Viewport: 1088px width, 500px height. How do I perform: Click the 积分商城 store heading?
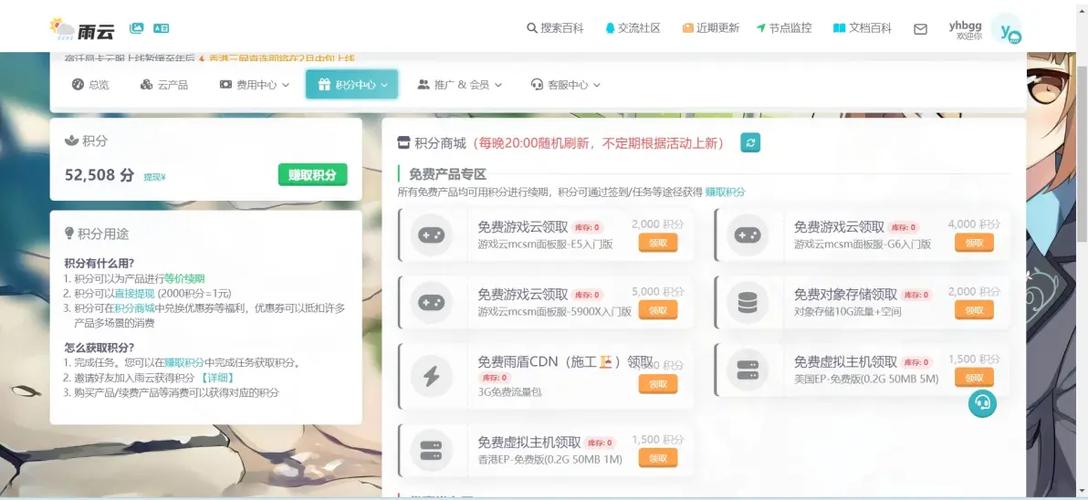click(x=432, y=143)
